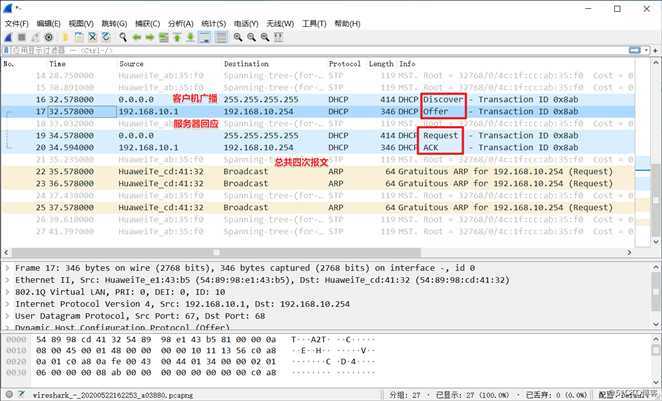662x401 pixels.
Task: Apply display filter arrow button
Action: [x=635, y=51]
